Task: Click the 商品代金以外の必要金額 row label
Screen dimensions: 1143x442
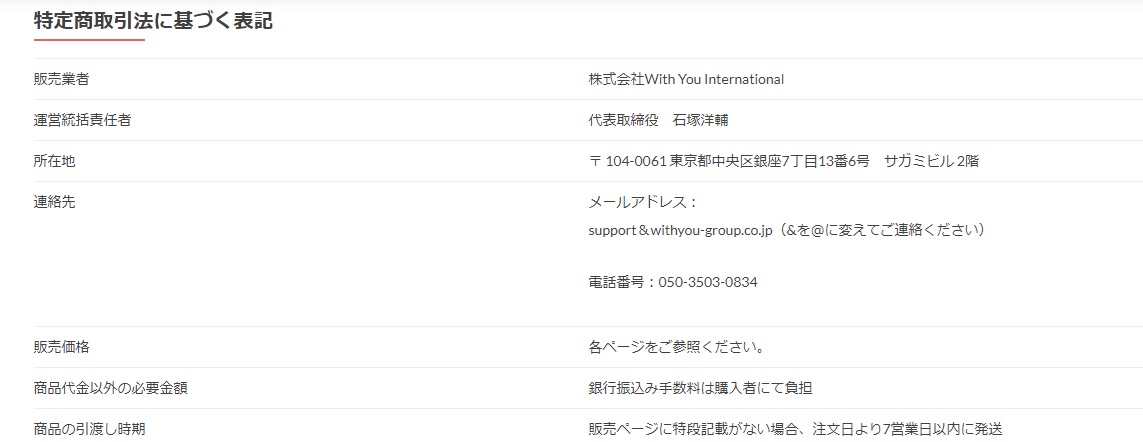Action: [110, 388]
